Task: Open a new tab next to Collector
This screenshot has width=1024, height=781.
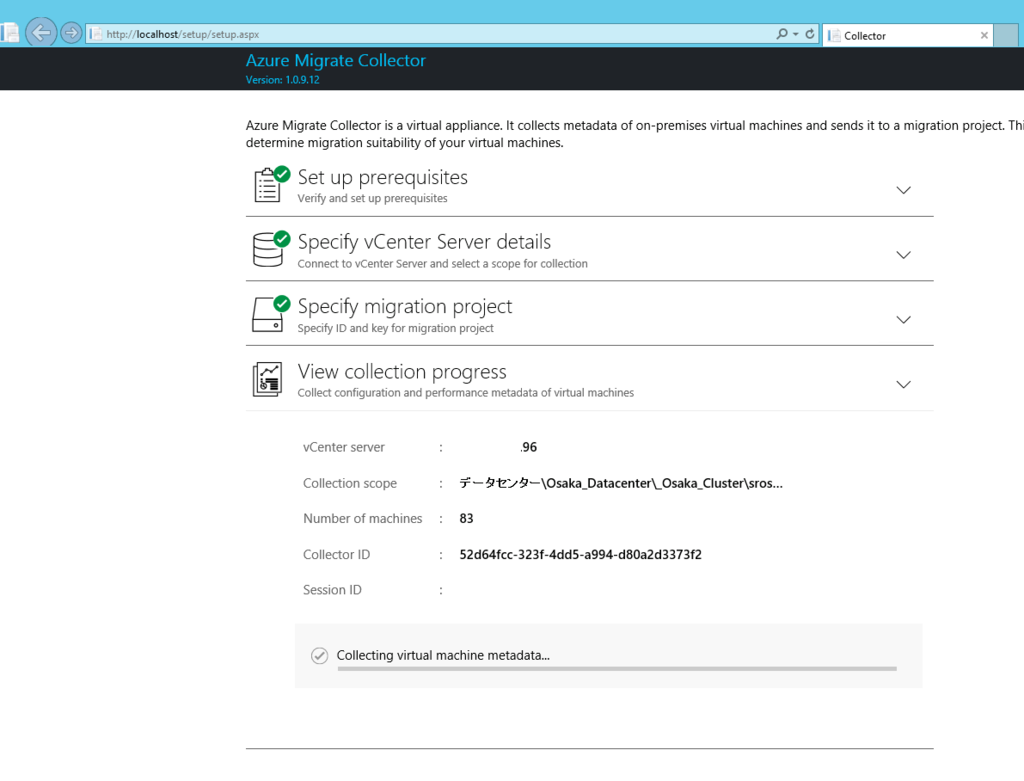Action: pyautogui.click(x=1006, y=35)
